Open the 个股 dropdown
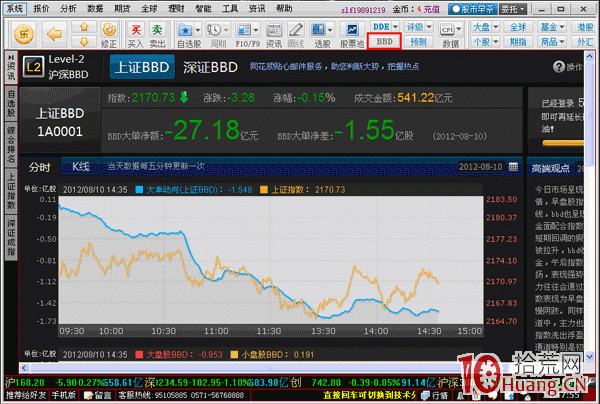Image resolution: width=600 pixels, height=404 pixels. [x=485, y=41]
